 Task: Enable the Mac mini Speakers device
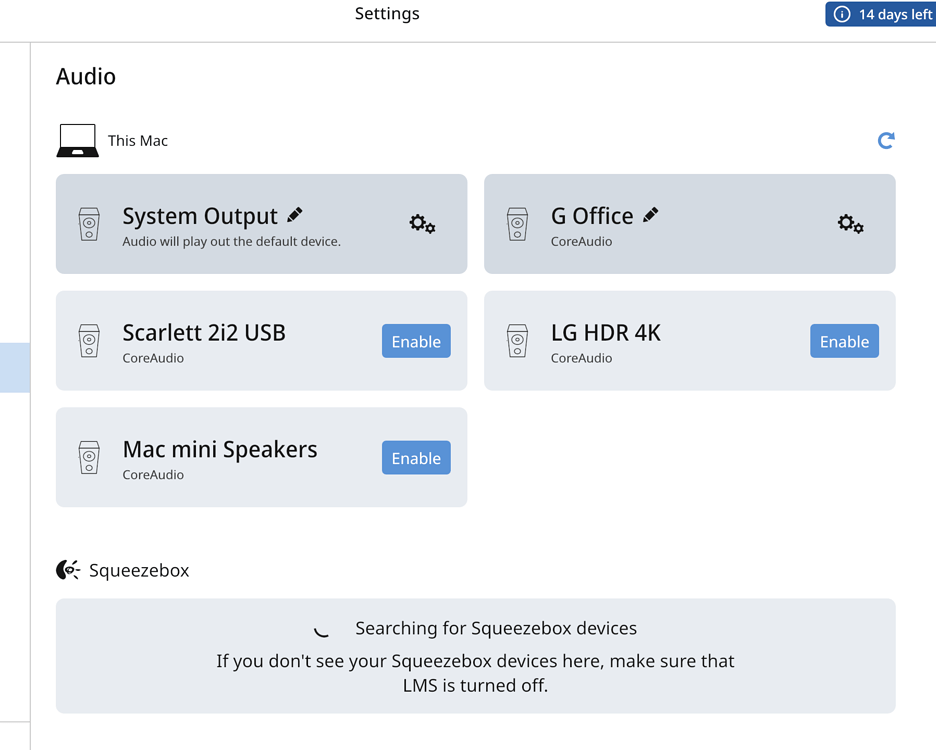click(416, 457)
